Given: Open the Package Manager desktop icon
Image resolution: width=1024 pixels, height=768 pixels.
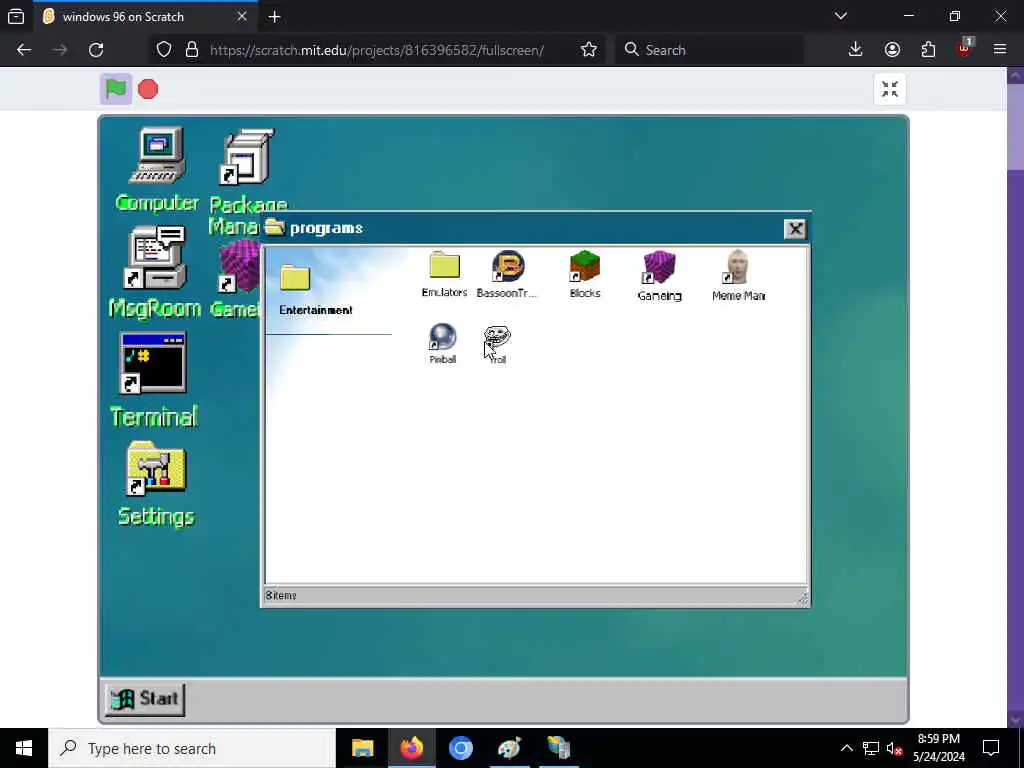Looking at the screenshot, I should tap(246, 158).
